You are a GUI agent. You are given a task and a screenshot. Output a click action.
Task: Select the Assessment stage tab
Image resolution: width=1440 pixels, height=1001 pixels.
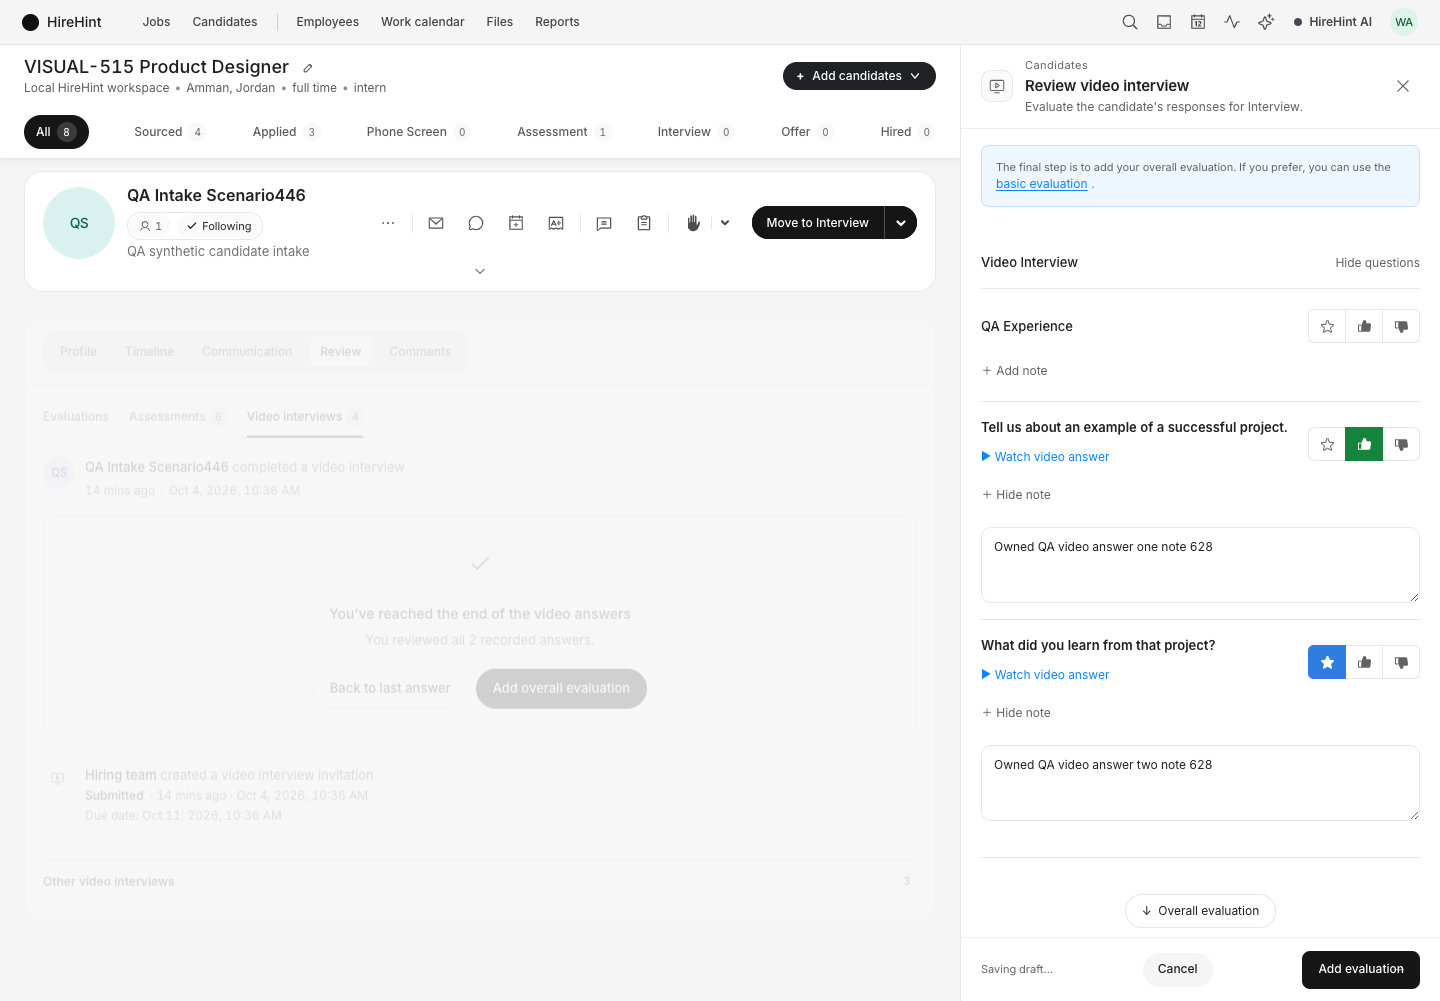563,132
